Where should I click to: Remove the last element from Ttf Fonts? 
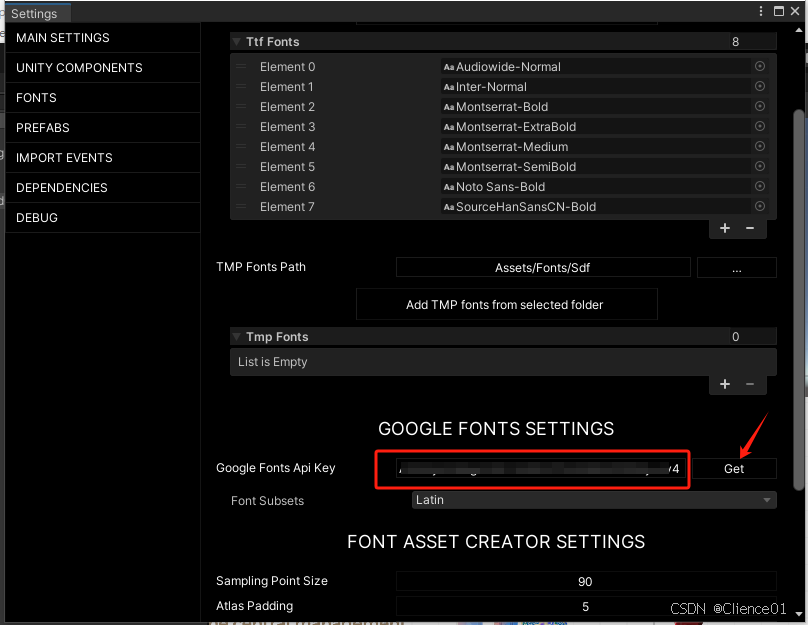coord(750,228)
